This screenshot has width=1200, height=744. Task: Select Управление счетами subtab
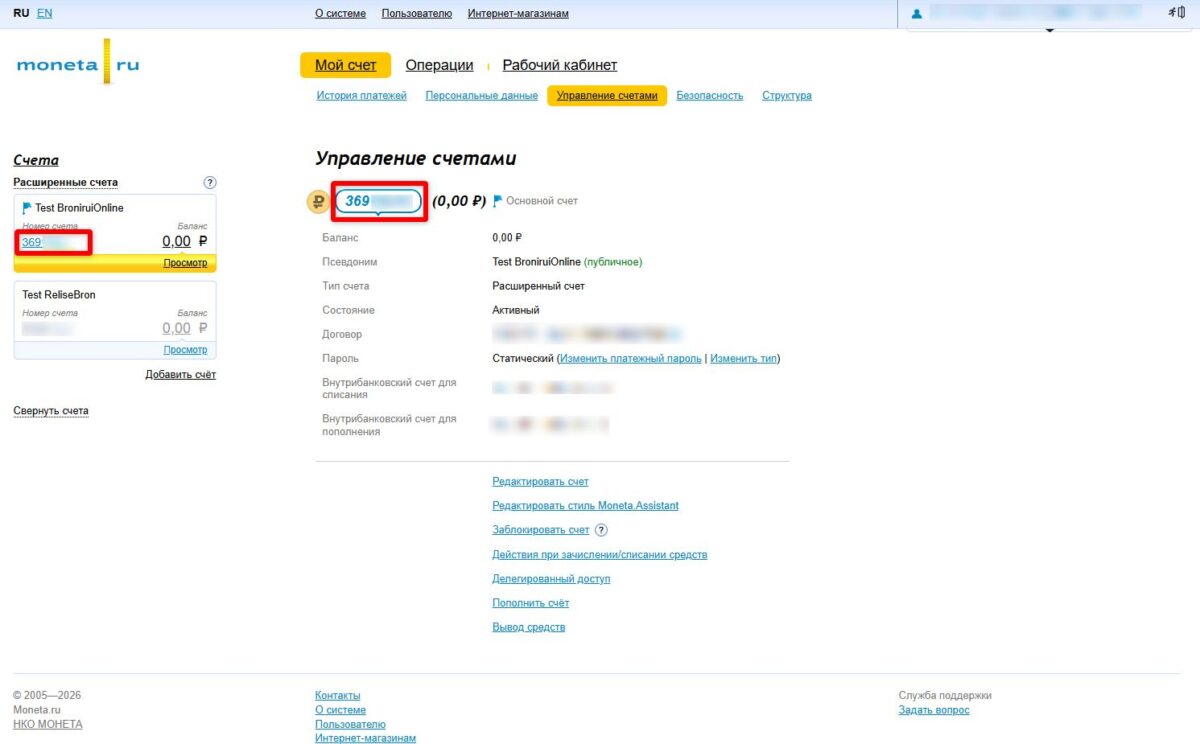[607, 96]
